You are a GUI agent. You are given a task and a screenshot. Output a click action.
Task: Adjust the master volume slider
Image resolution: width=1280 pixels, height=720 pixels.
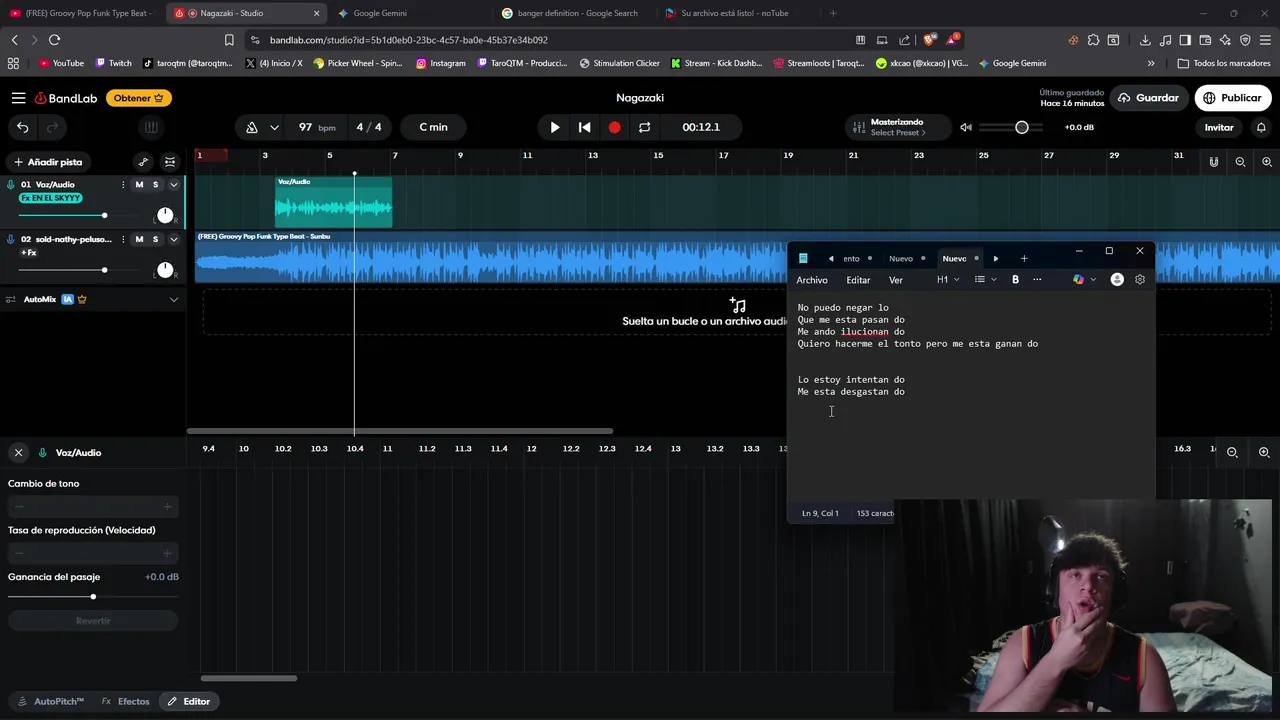pyautogui.click(x=1012, y=127)
